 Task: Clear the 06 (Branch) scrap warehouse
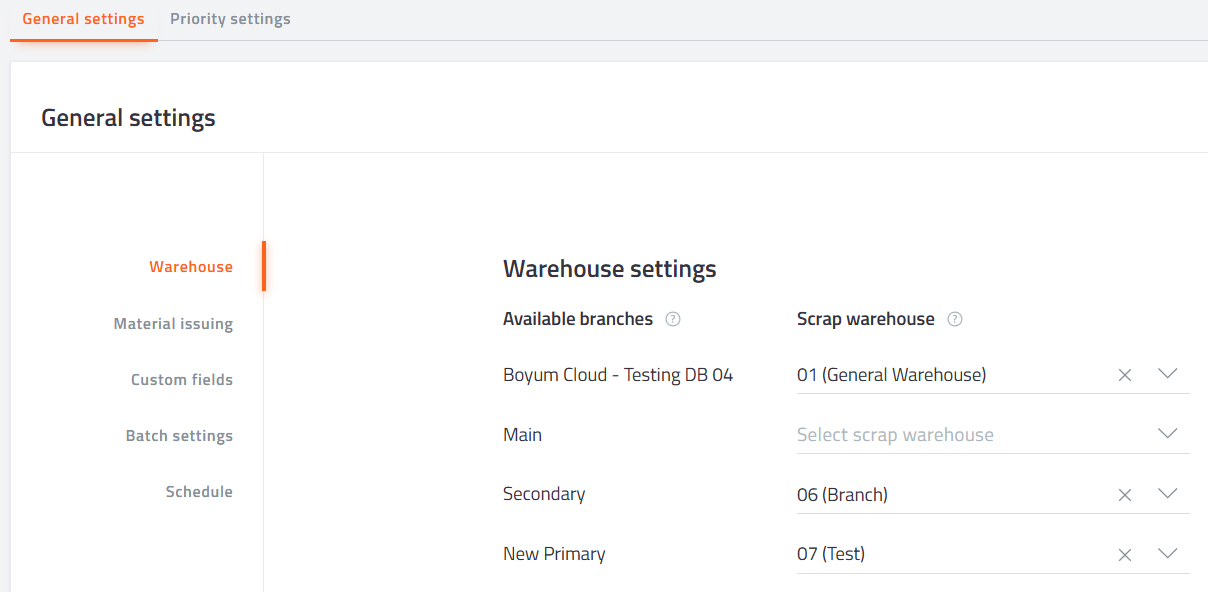pos(1125,495)
